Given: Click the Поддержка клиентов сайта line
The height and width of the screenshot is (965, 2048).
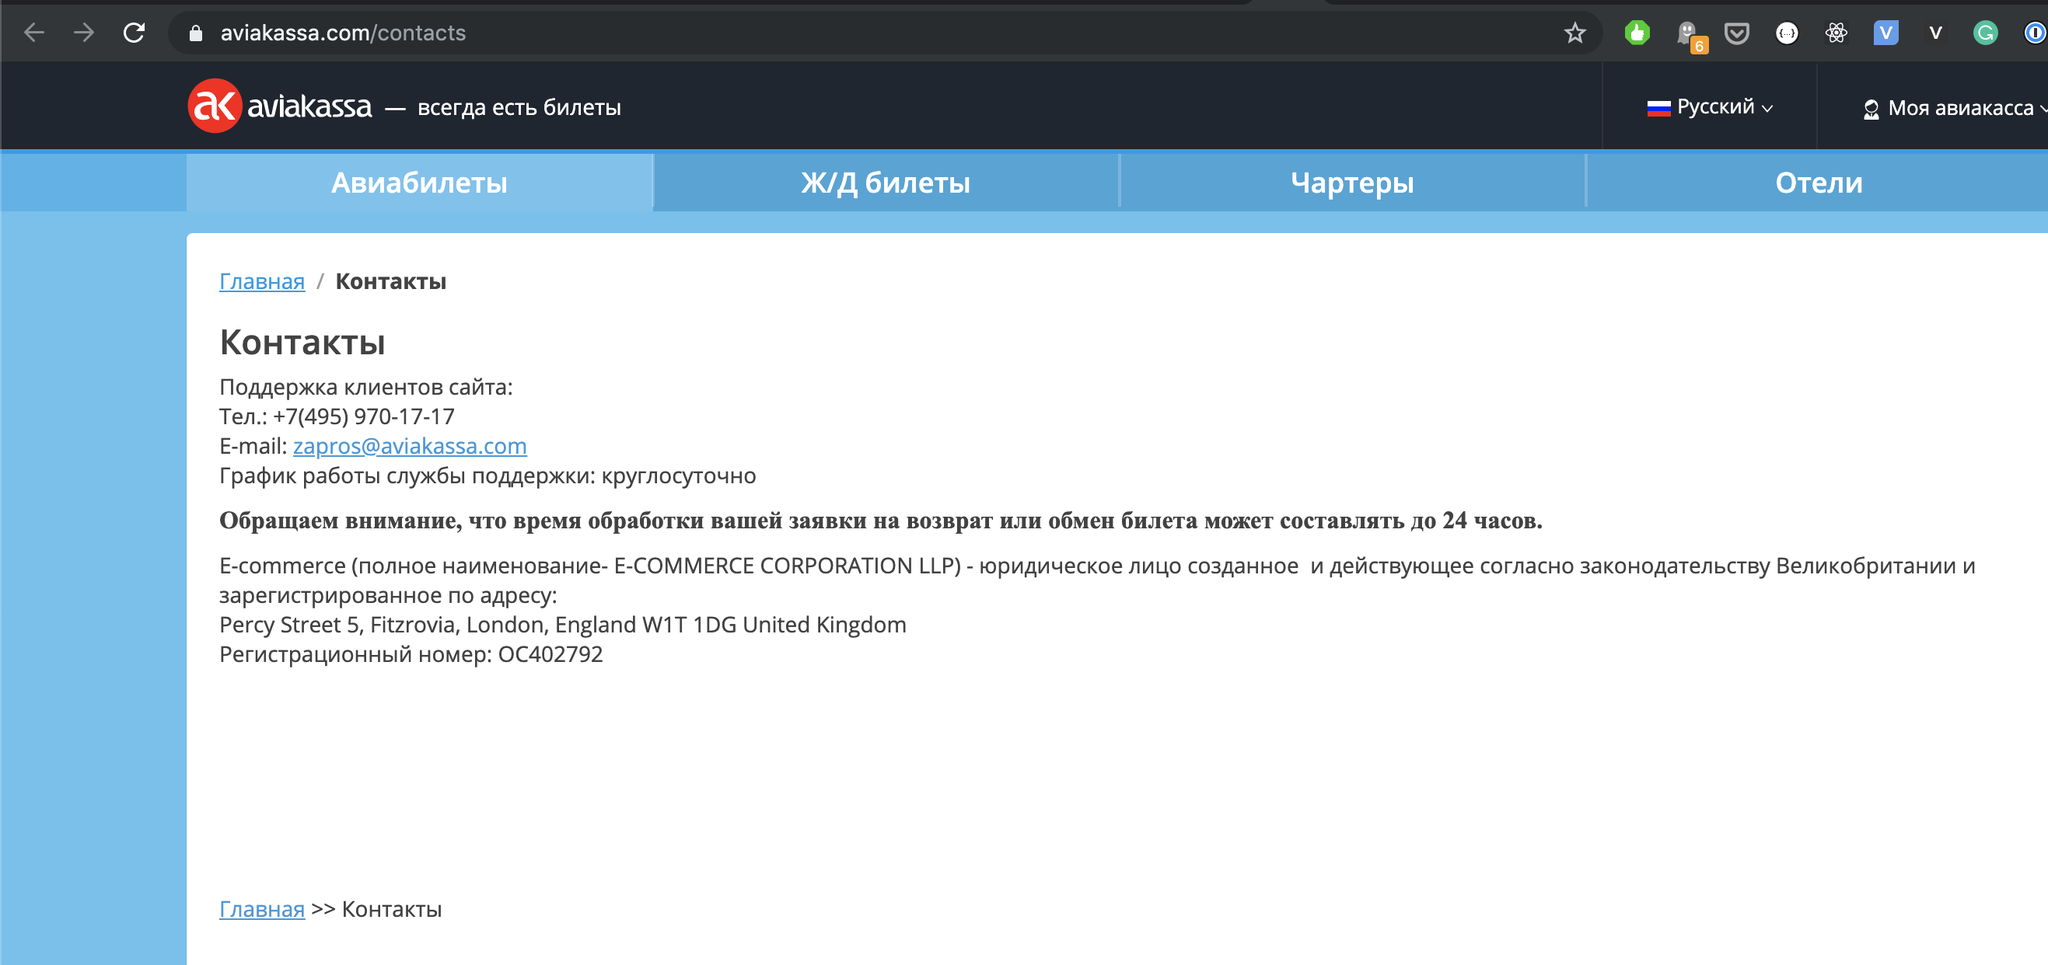Looking at the screenshot, I should click(366, 387).
